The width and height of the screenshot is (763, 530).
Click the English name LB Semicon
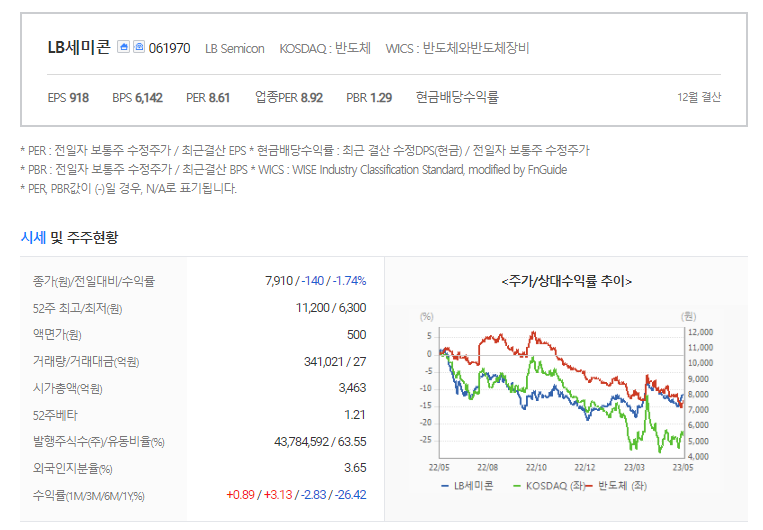pos(235,49)
